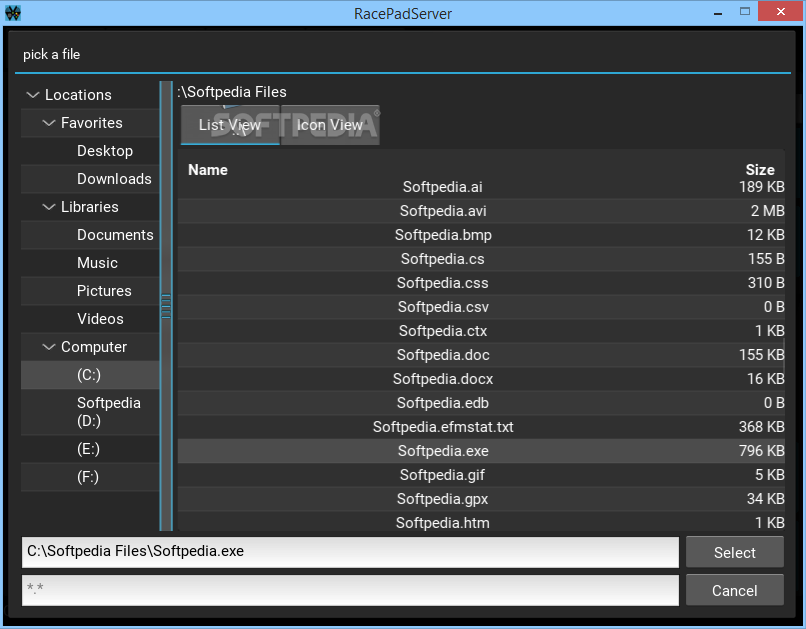Maximize the RacePadServer window
806x629 pixels.
pyautogui.click(x=745, y=12)
